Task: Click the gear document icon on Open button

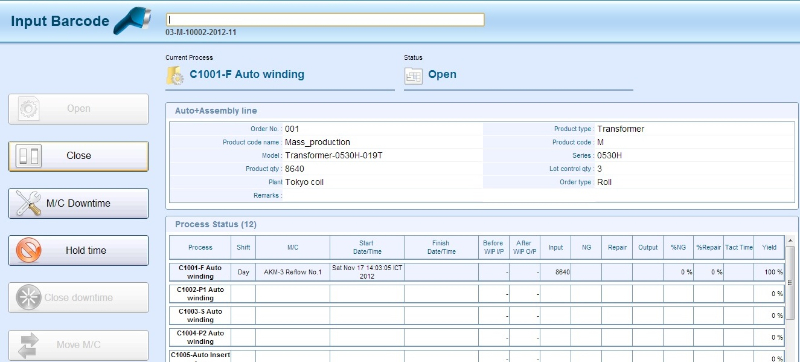Action: [x=29, y=109]
